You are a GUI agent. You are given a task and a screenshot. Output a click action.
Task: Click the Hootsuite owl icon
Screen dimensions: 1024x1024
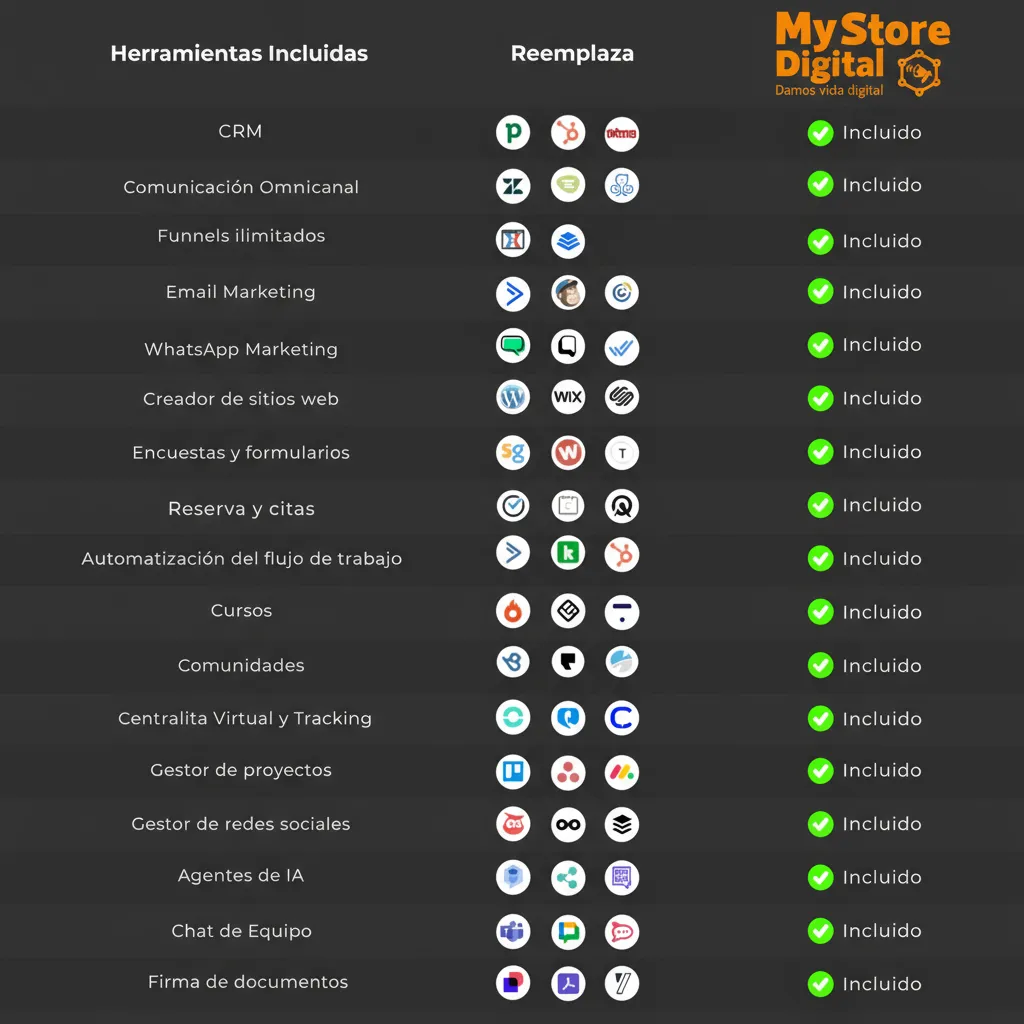[513, 825]
